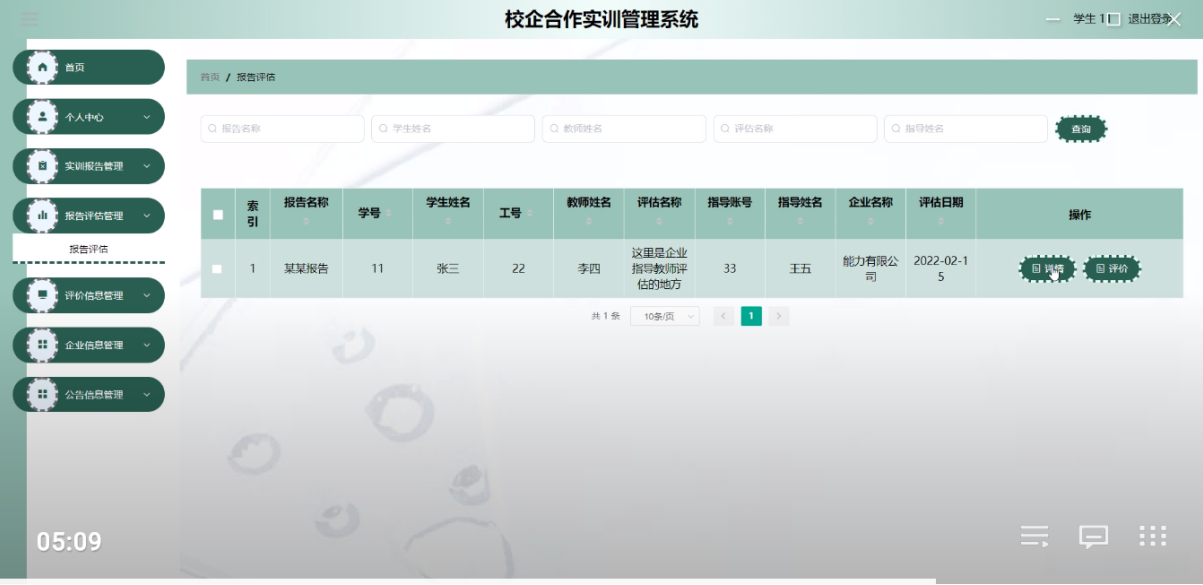Sort by the 学生姓名 column arrows

pos(447,222)
